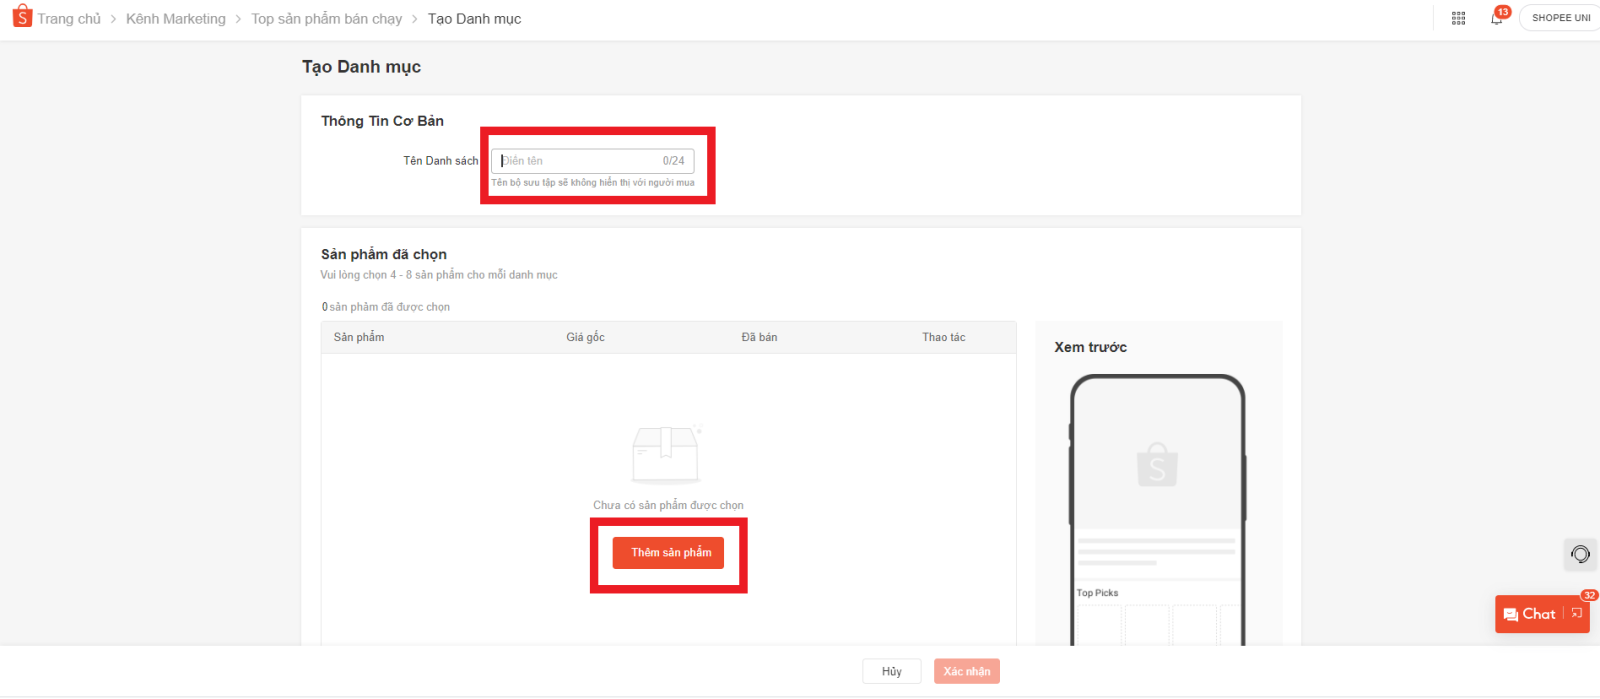
Task: Click the Chat pop-out window icon
Action: coord(1577,614)
